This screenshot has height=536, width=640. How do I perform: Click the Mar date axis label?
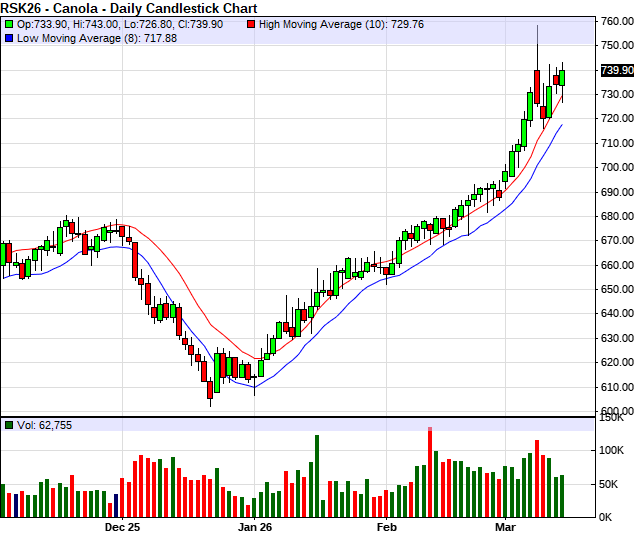pyautogui.click(x=505, y=526)
